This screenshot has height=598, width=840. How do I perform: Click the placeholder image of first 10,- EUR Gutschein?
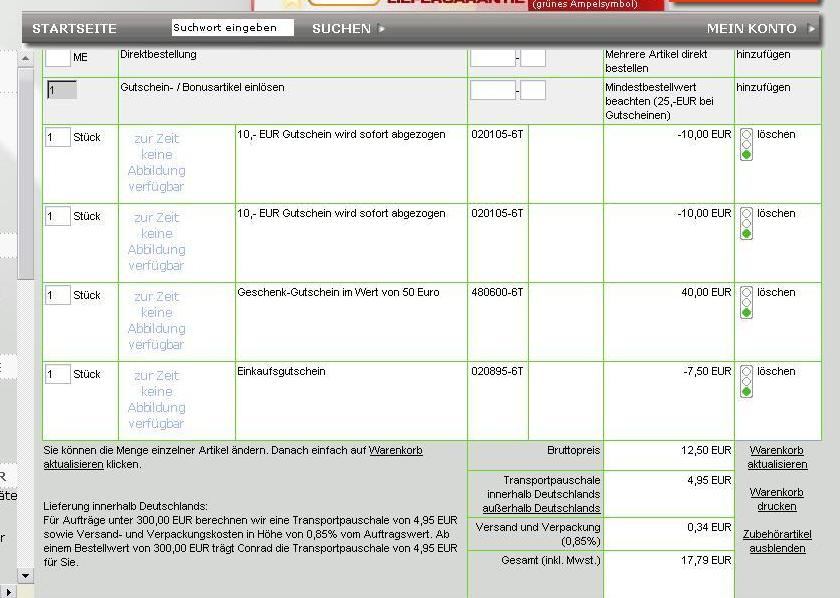tap(156, 162)
